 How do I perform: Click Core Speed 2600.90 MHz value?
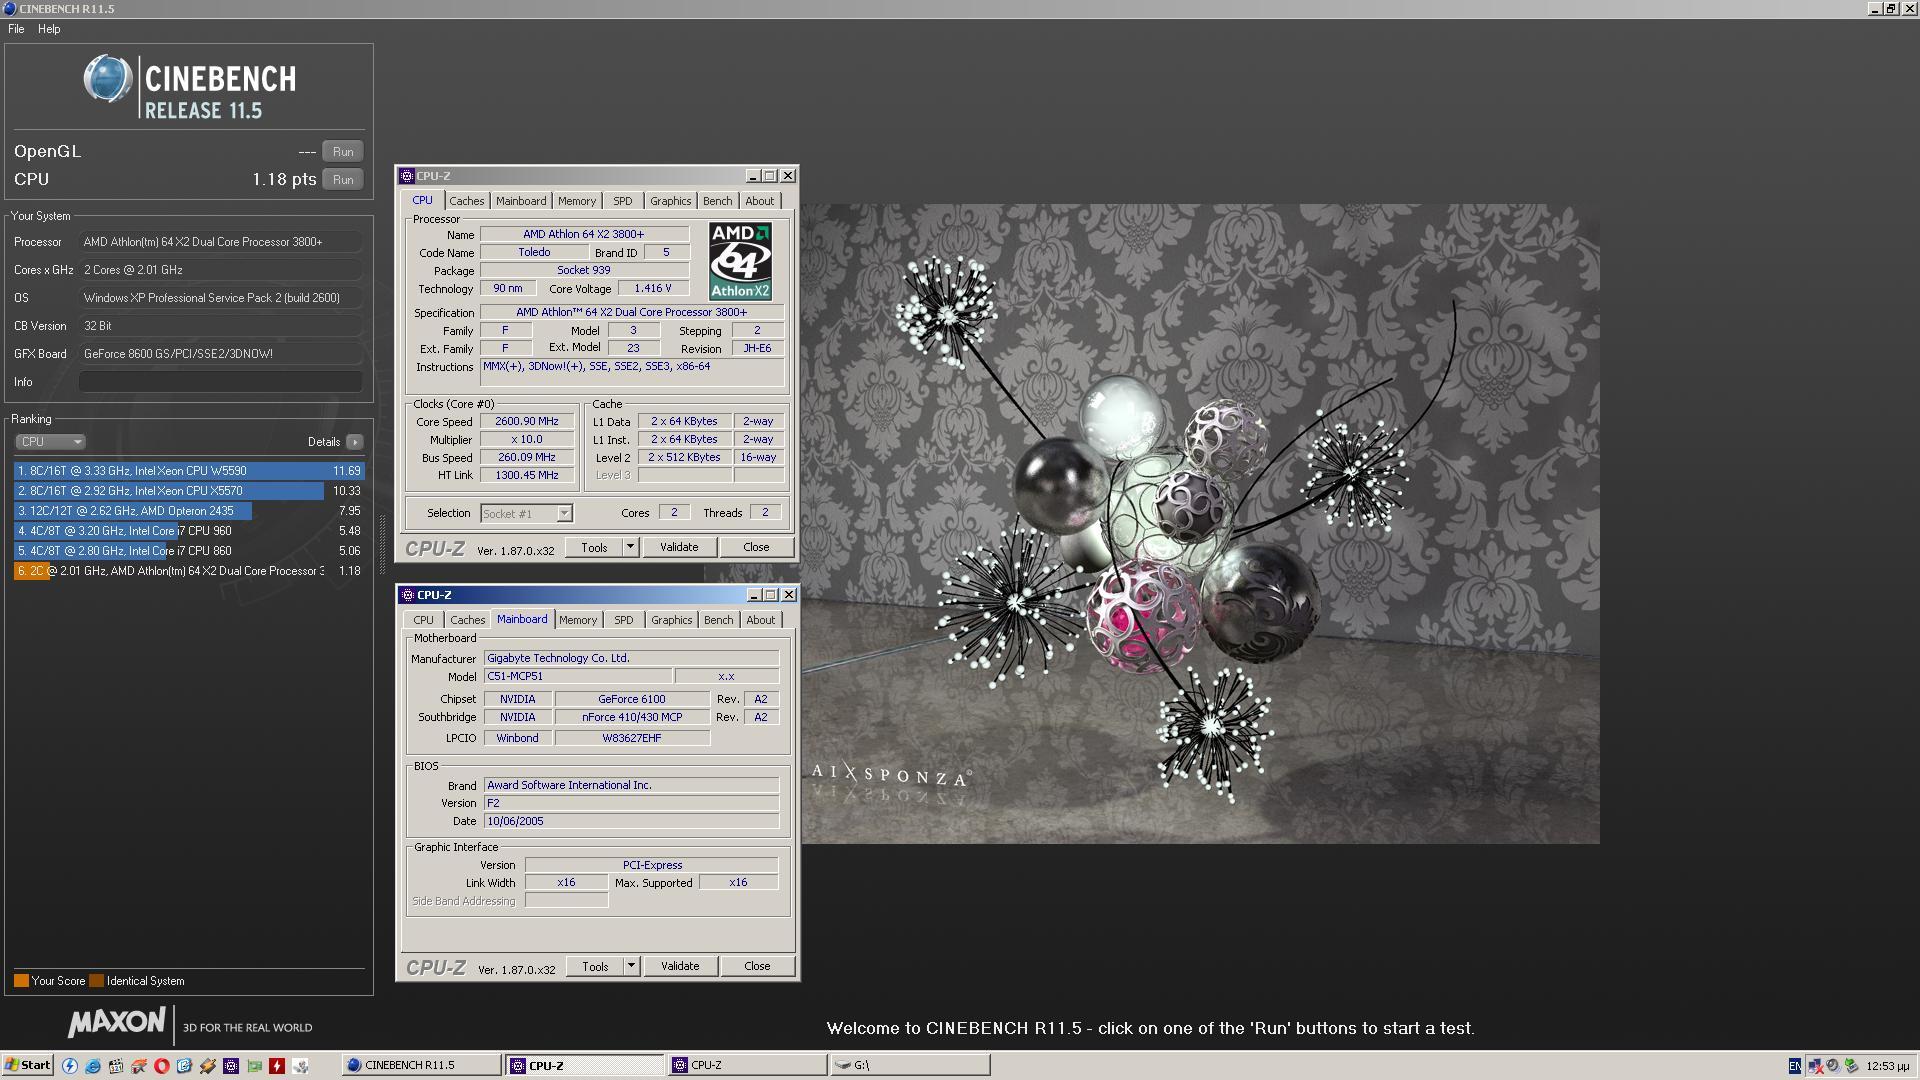point(527,422)
